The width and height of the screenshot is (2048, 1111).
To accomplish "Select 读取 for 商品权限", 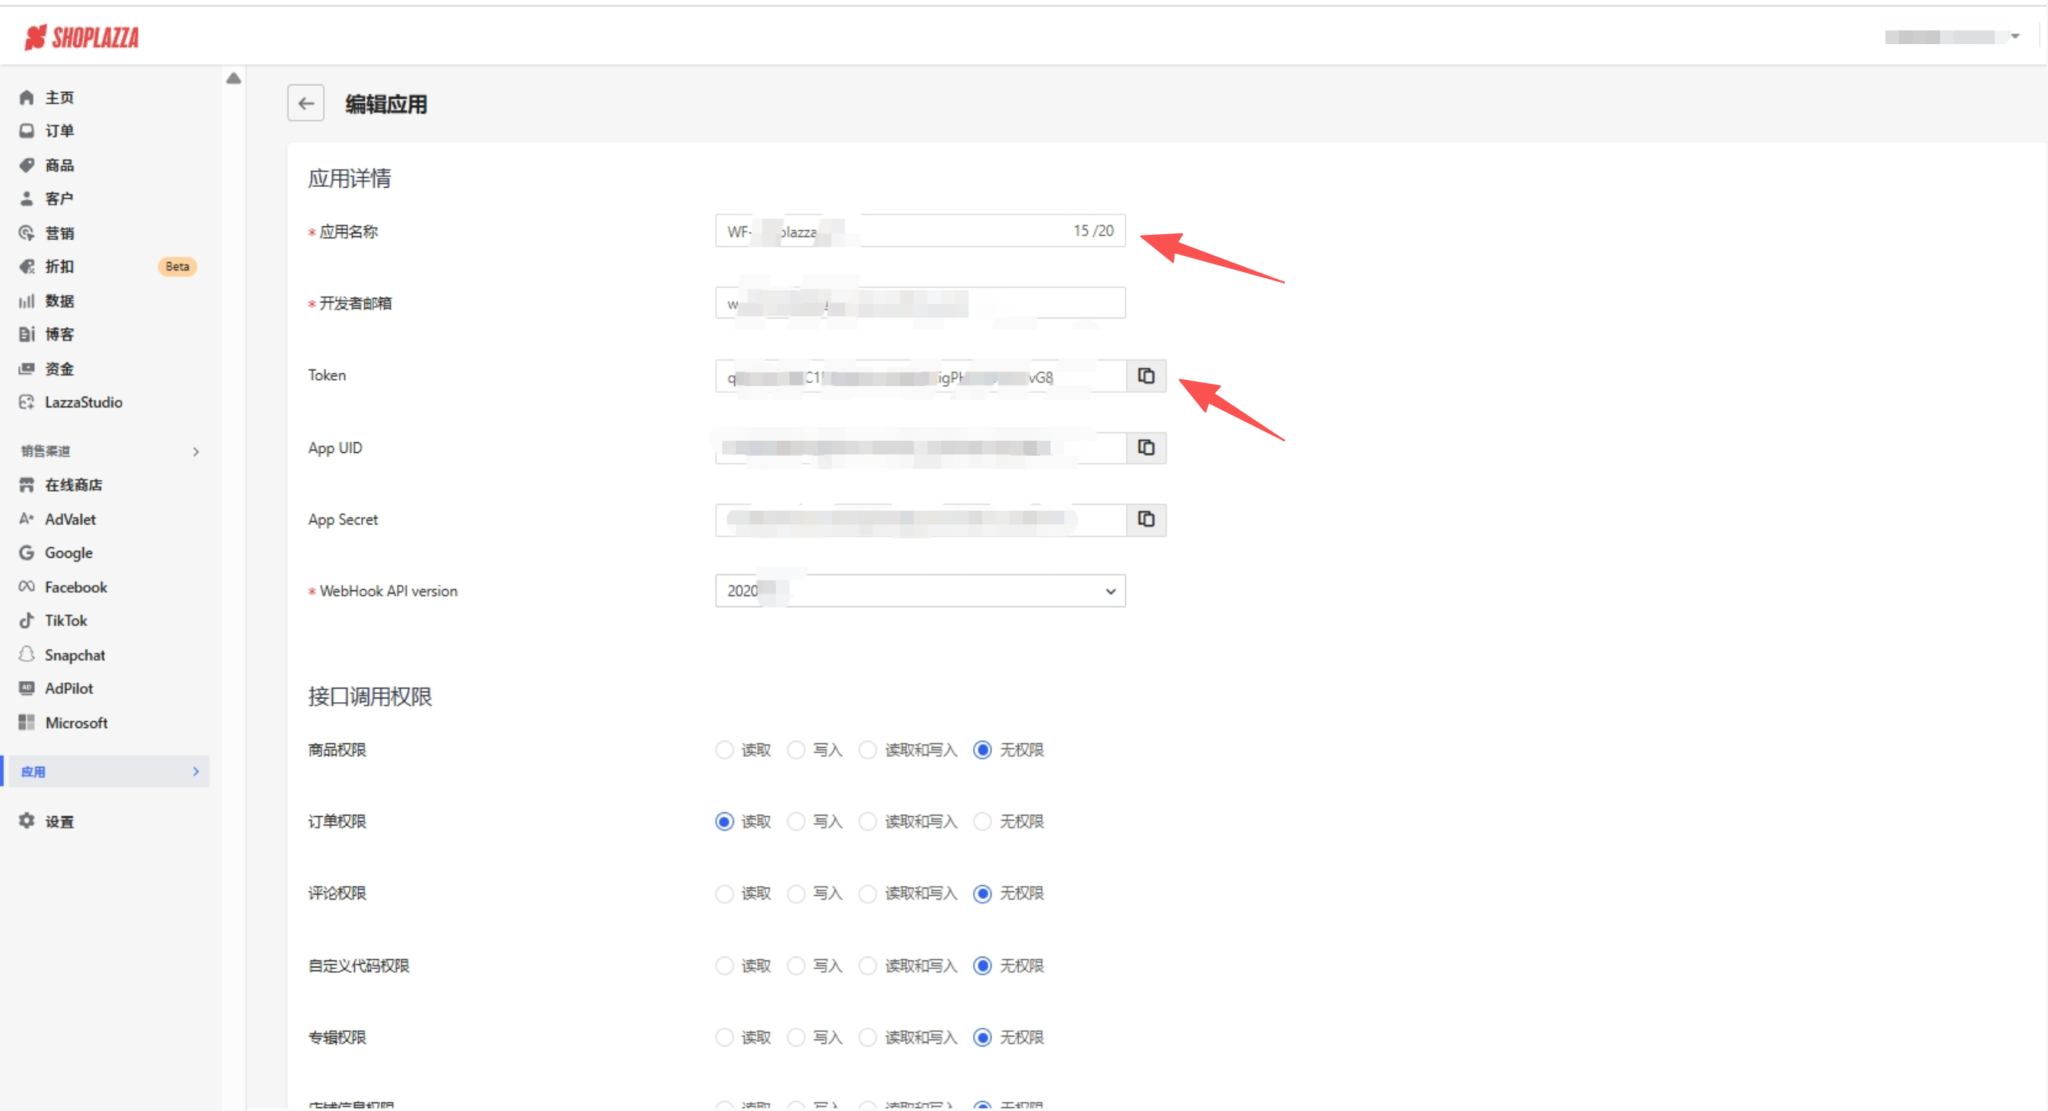I will (724, 750).
